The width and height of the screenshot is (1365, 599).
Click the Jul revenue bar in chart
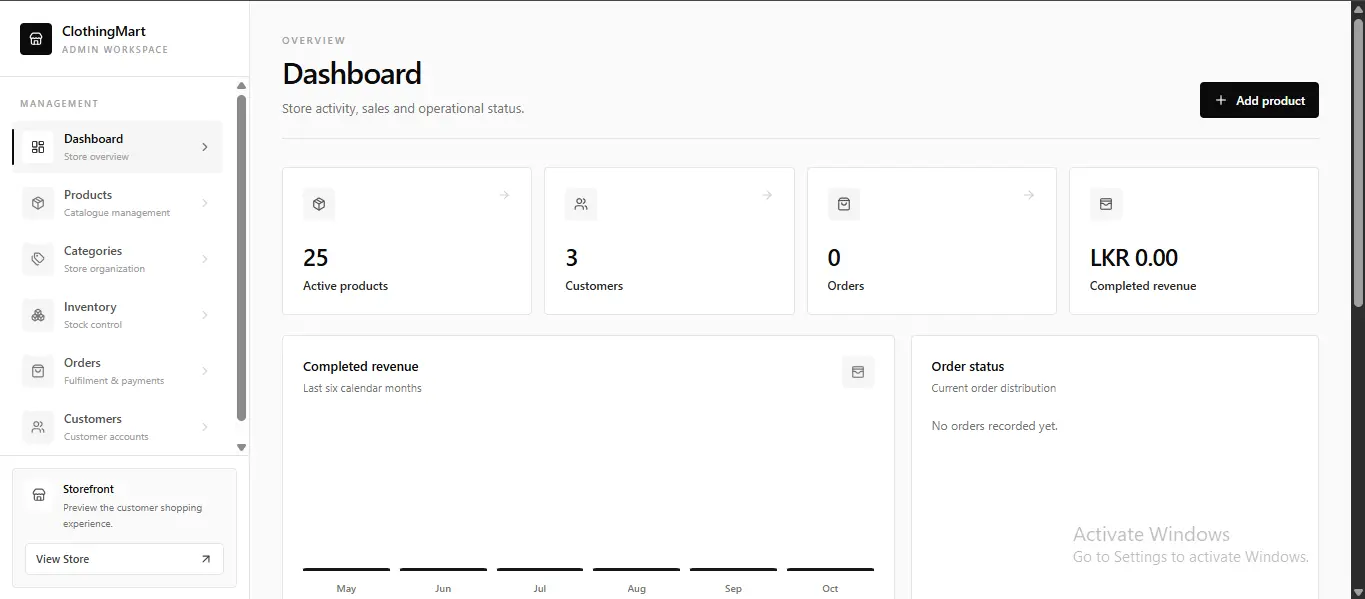[x=540, y=569]
